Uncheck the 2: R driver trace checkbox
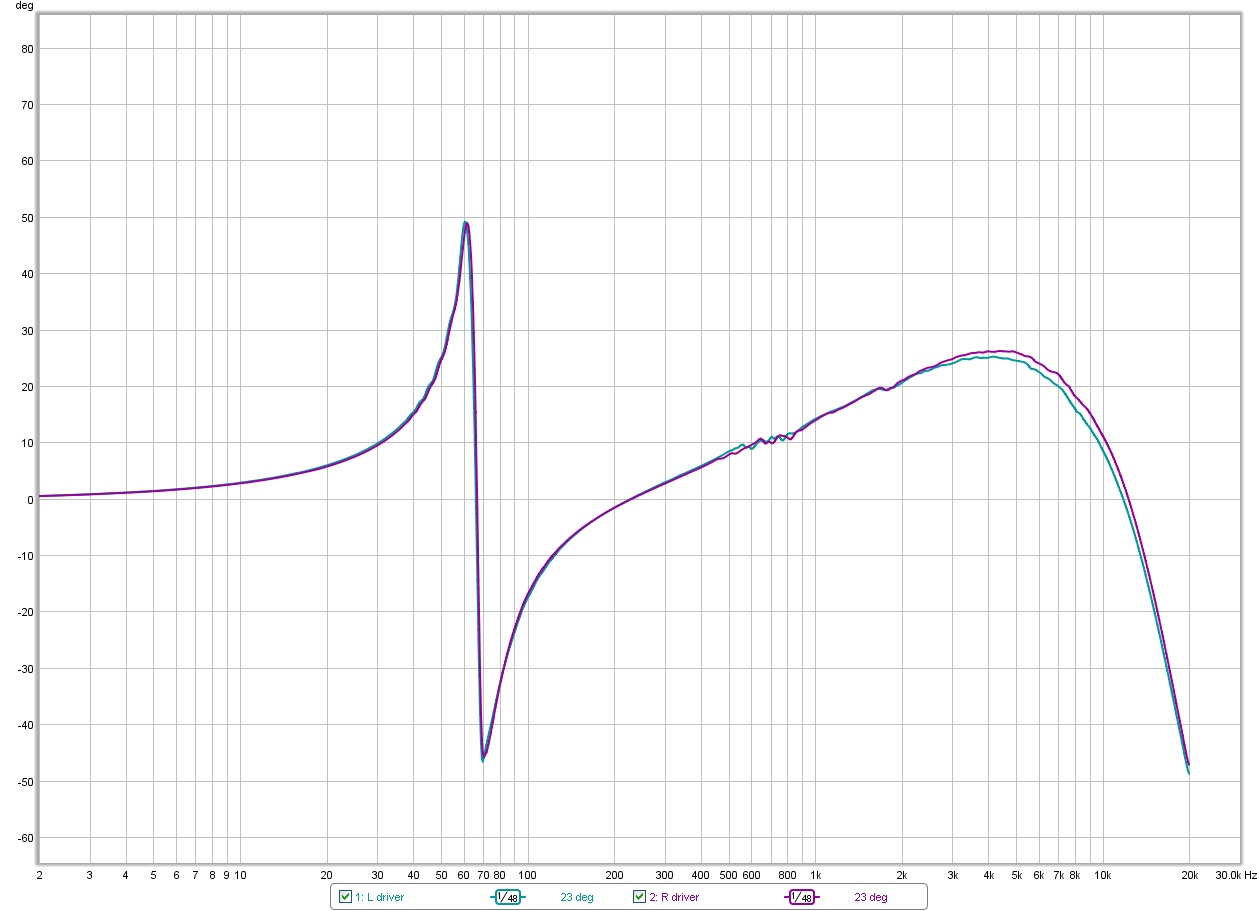 pyautogui.click(x=639, y=897)
